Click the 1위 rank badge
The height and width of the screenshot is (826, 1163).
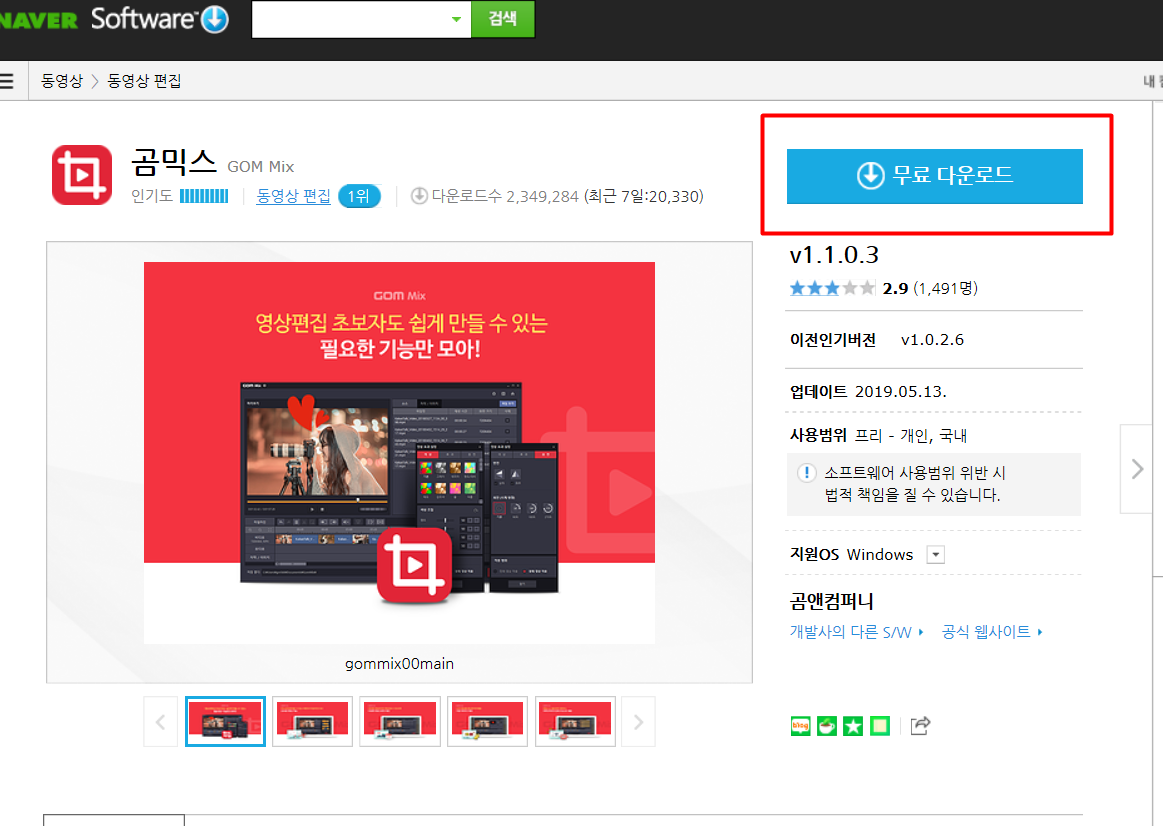[x=359, y=196]
